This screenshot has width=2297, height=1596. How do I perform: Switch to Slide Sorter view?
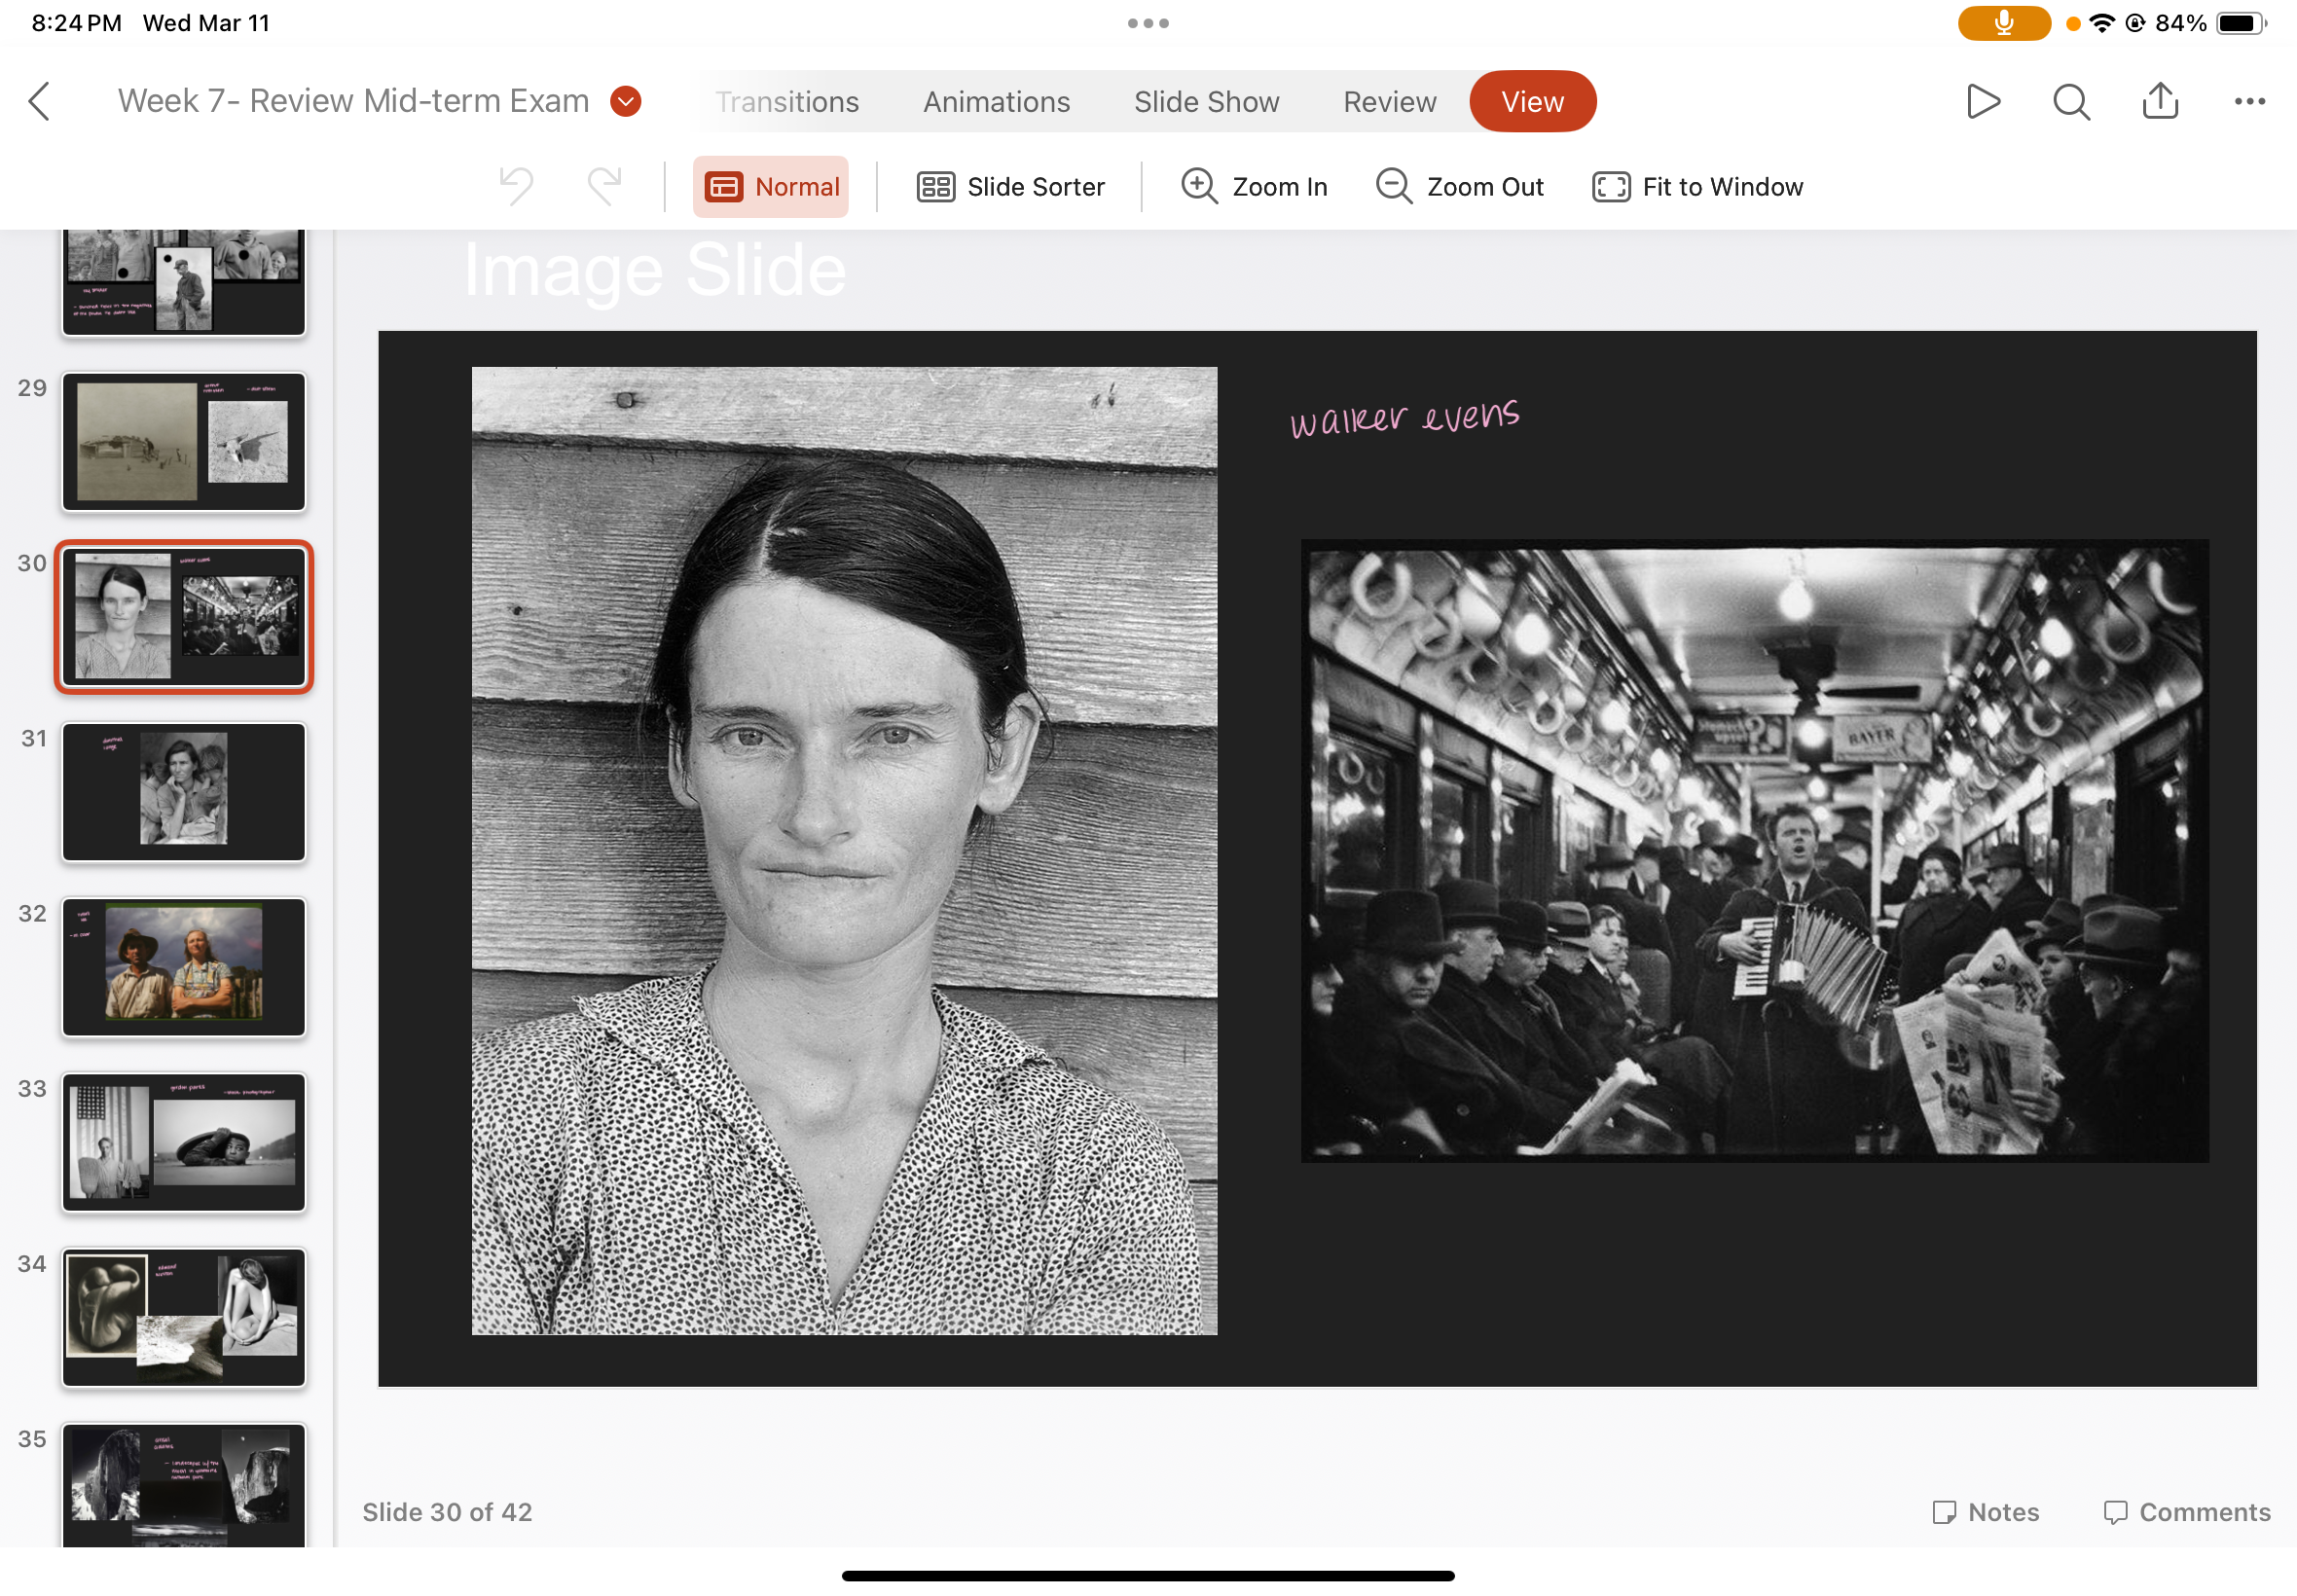1010,187
